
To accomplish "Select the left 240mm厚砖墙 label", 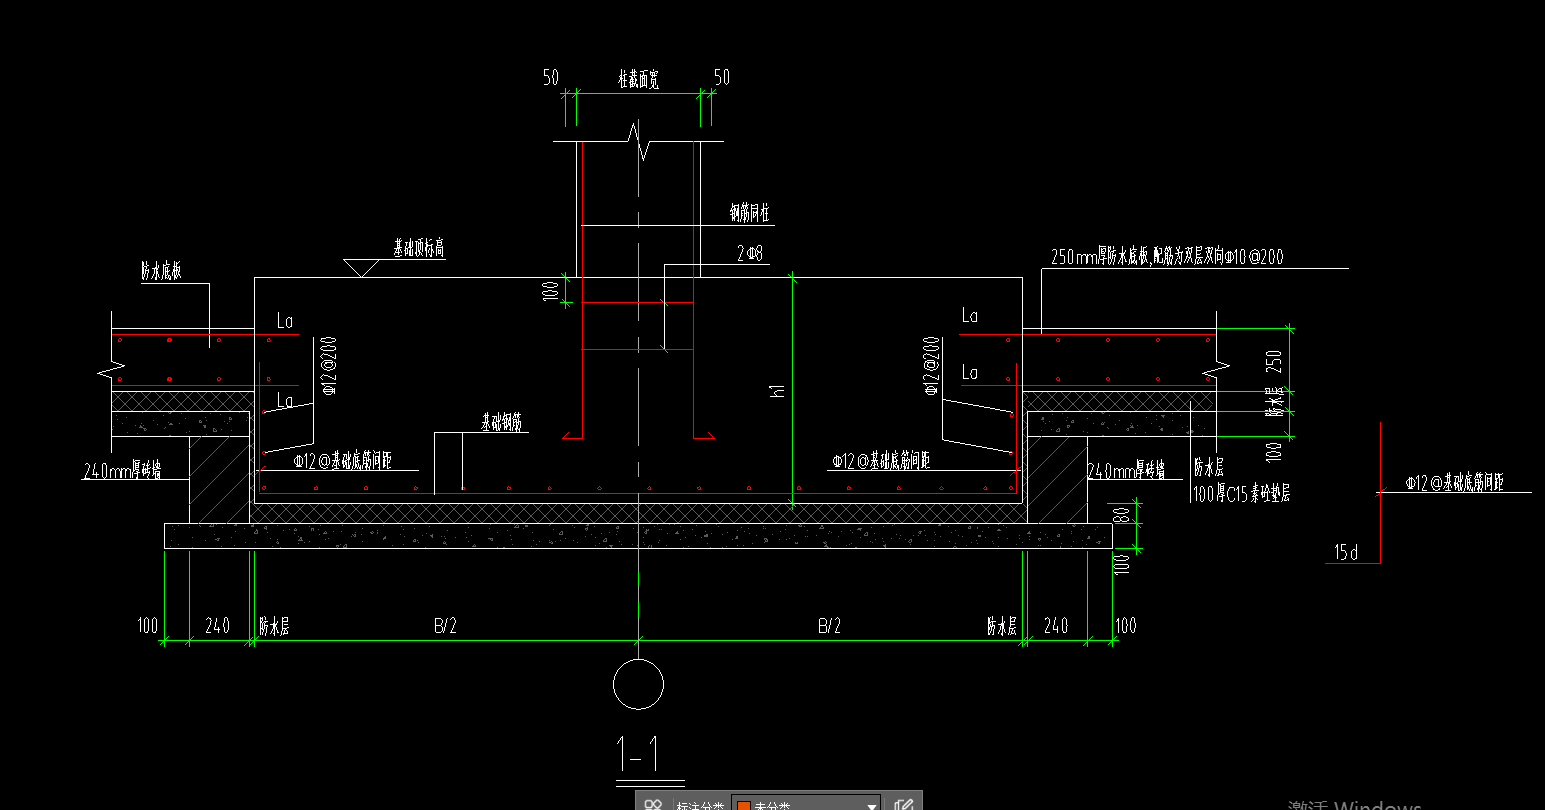I will click(x=123, y=471).
